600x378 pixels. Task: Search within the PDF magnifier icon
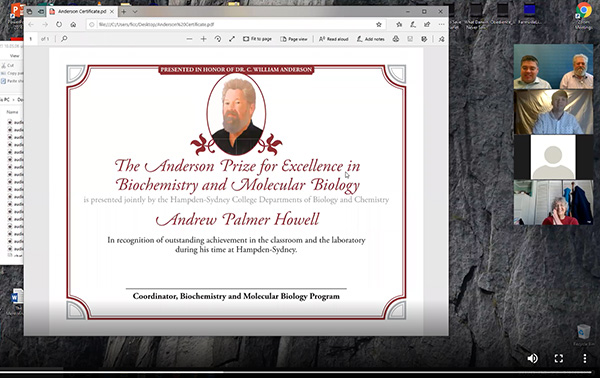64,39
